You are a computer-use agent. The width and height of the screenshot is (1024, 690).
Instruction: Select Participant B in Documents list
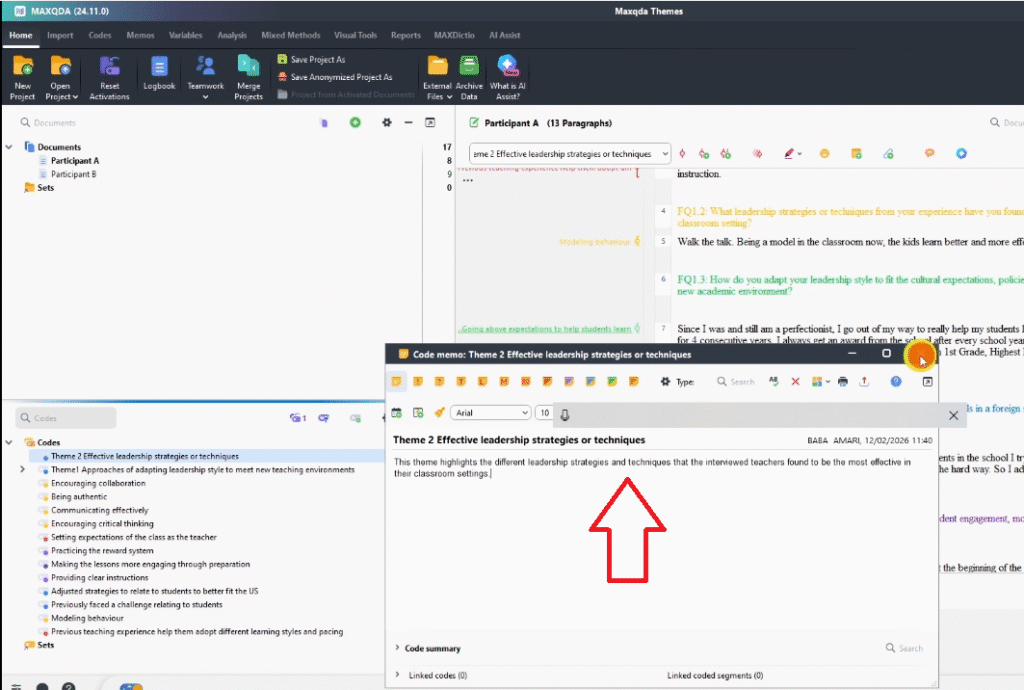74,174
